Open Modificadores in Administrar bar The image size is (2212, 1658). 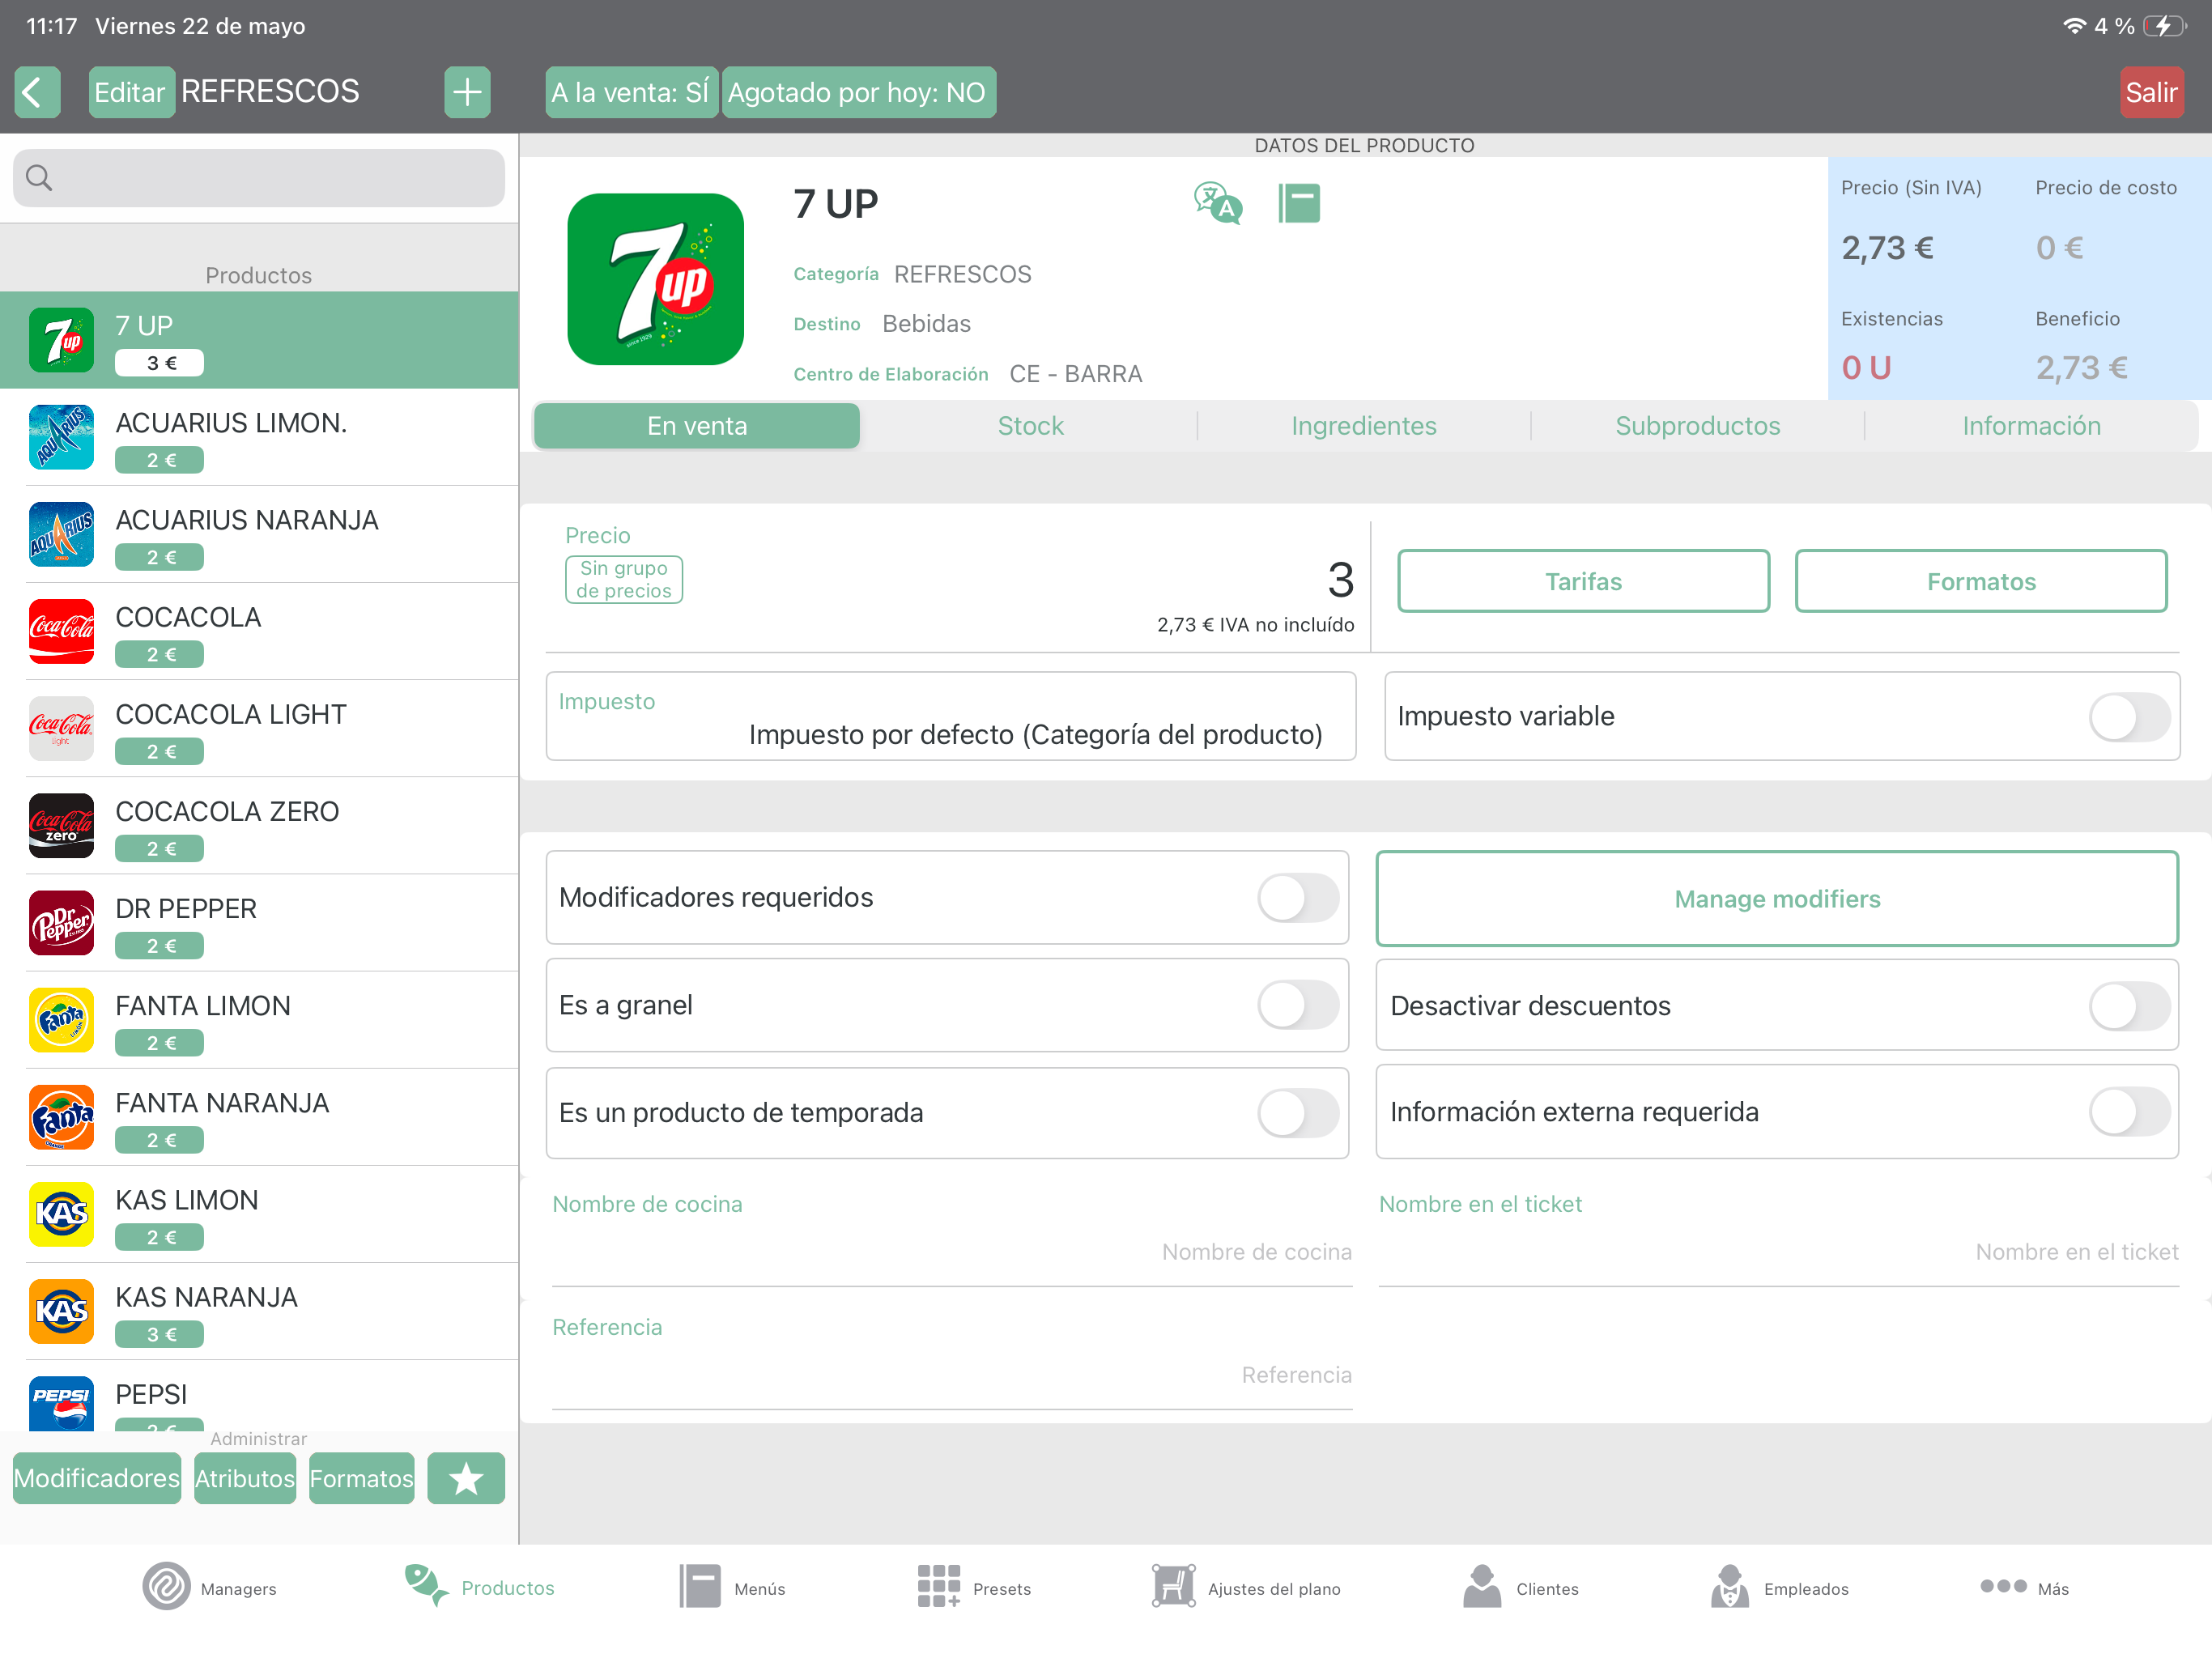pyautogui.click(x=97, y=1477)
